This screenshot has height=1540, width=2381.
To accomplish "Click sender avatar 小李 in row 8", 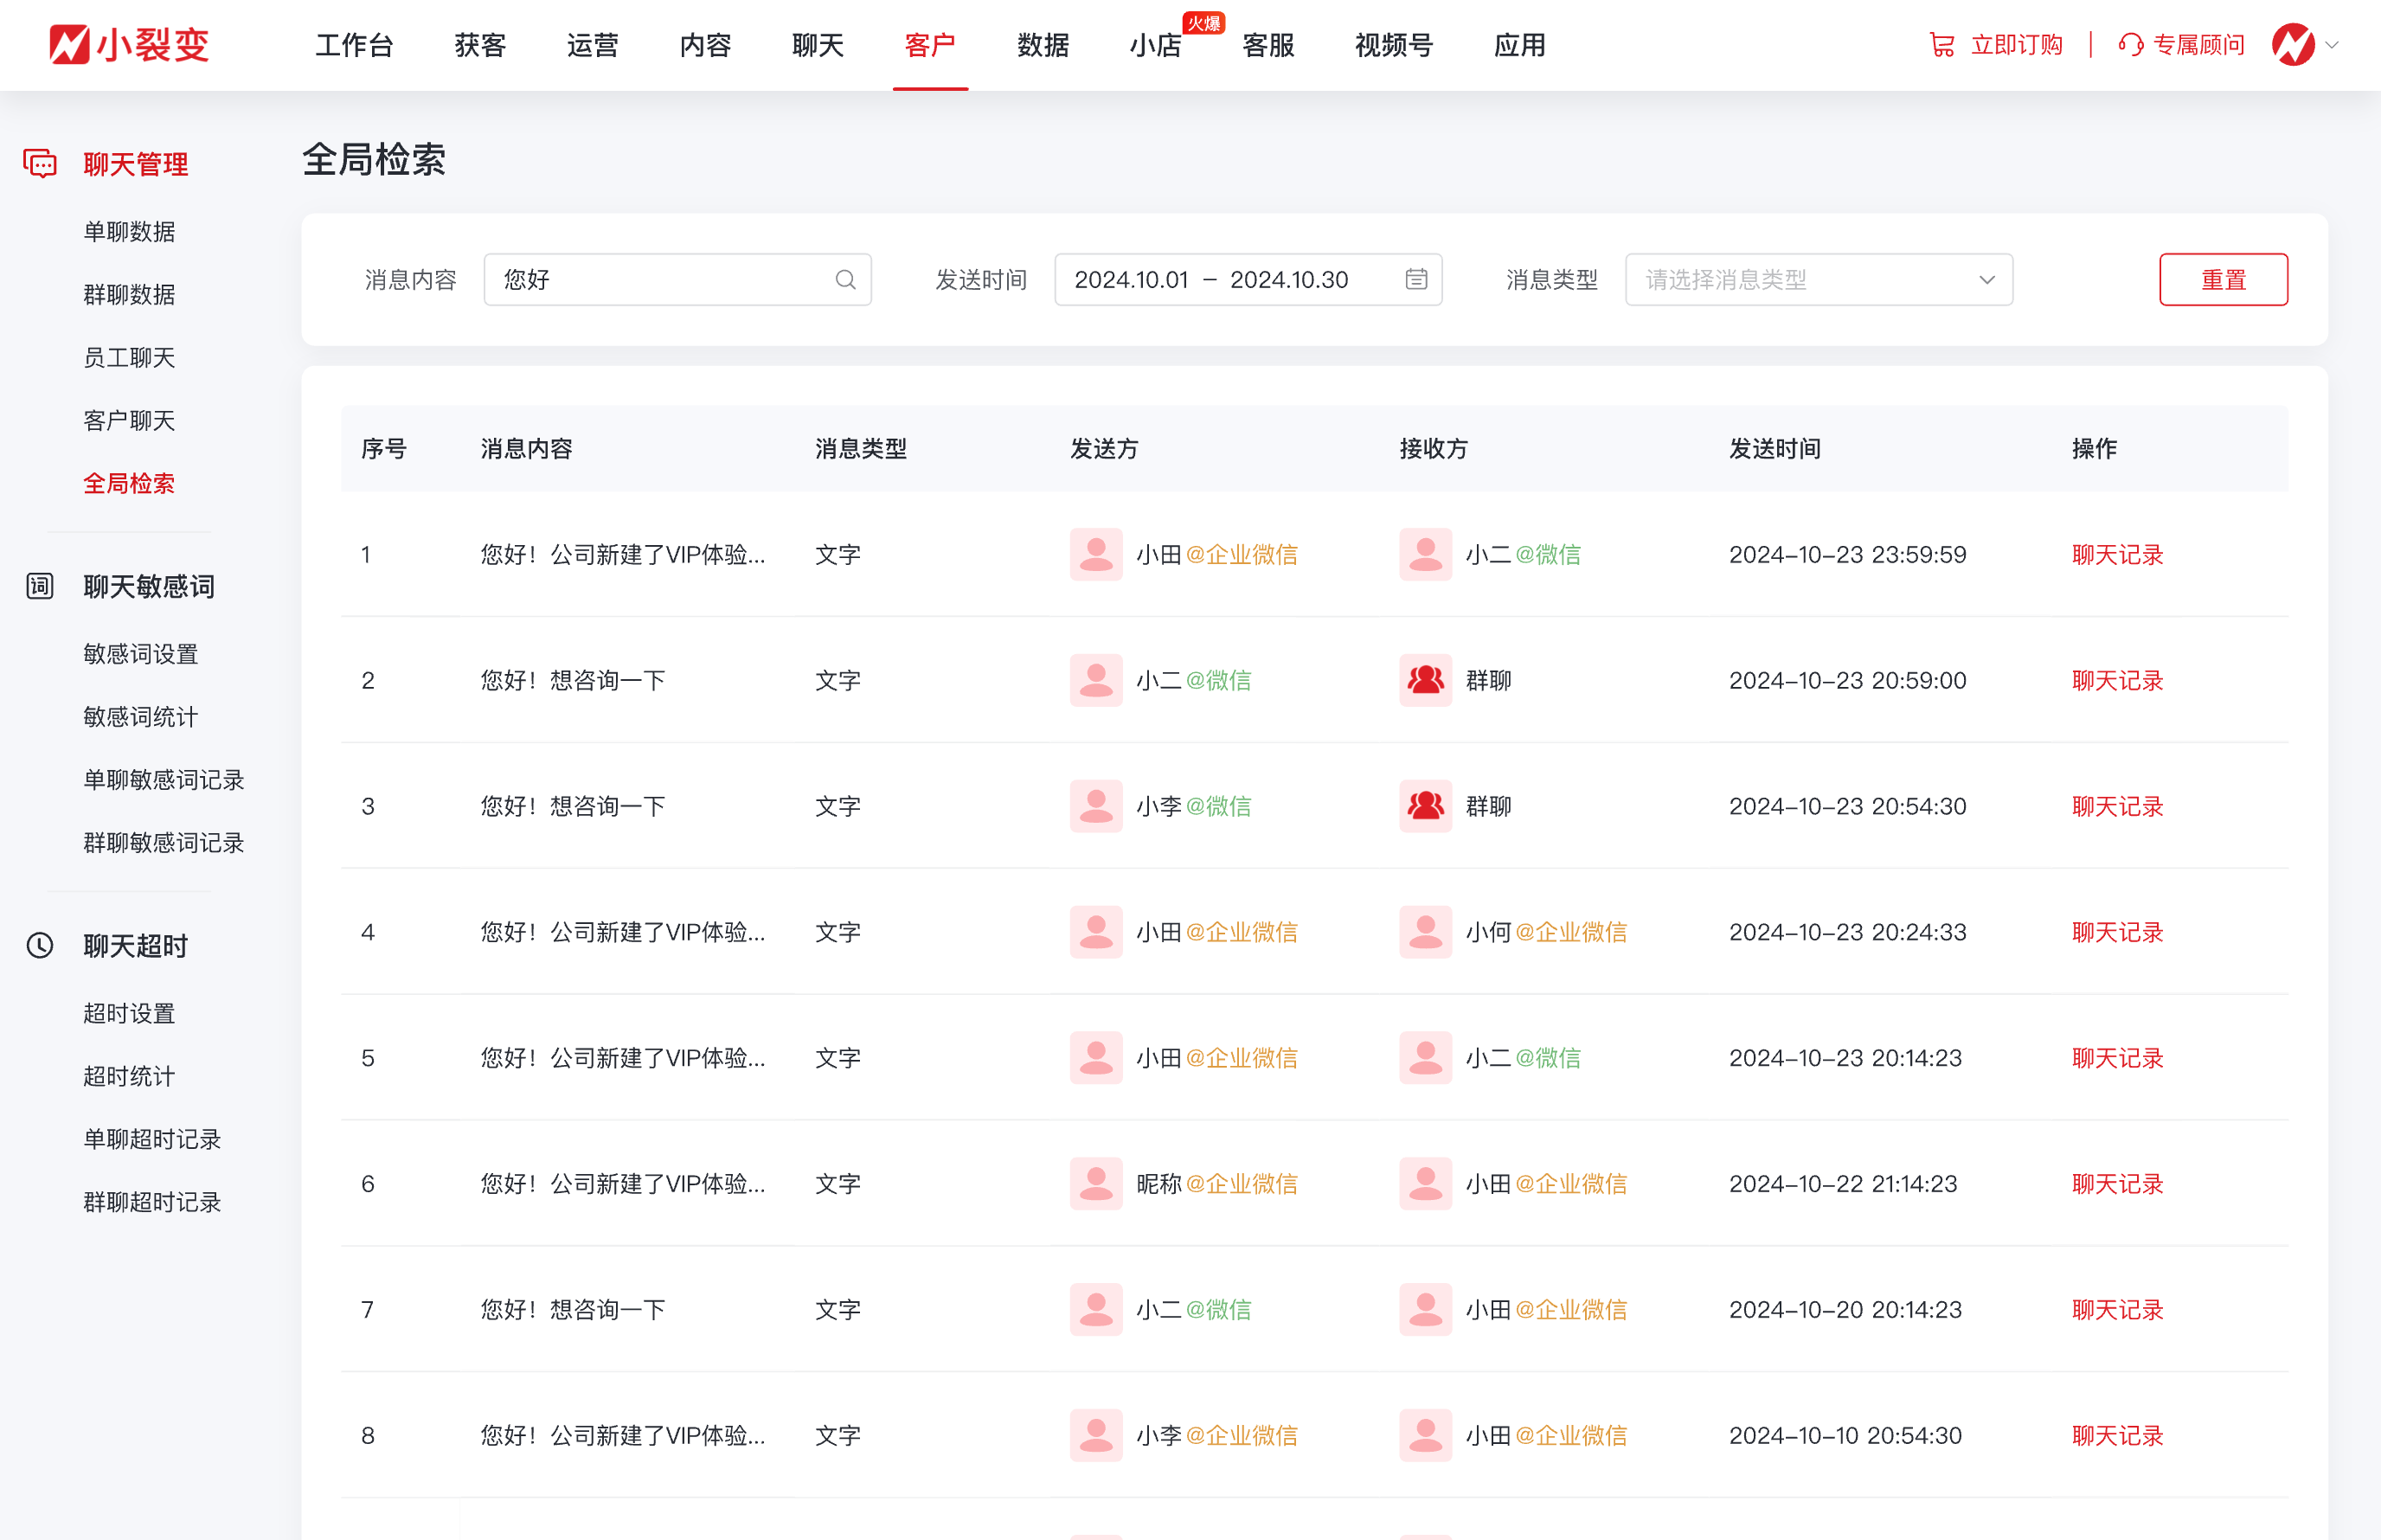I will [1096, 1436].
